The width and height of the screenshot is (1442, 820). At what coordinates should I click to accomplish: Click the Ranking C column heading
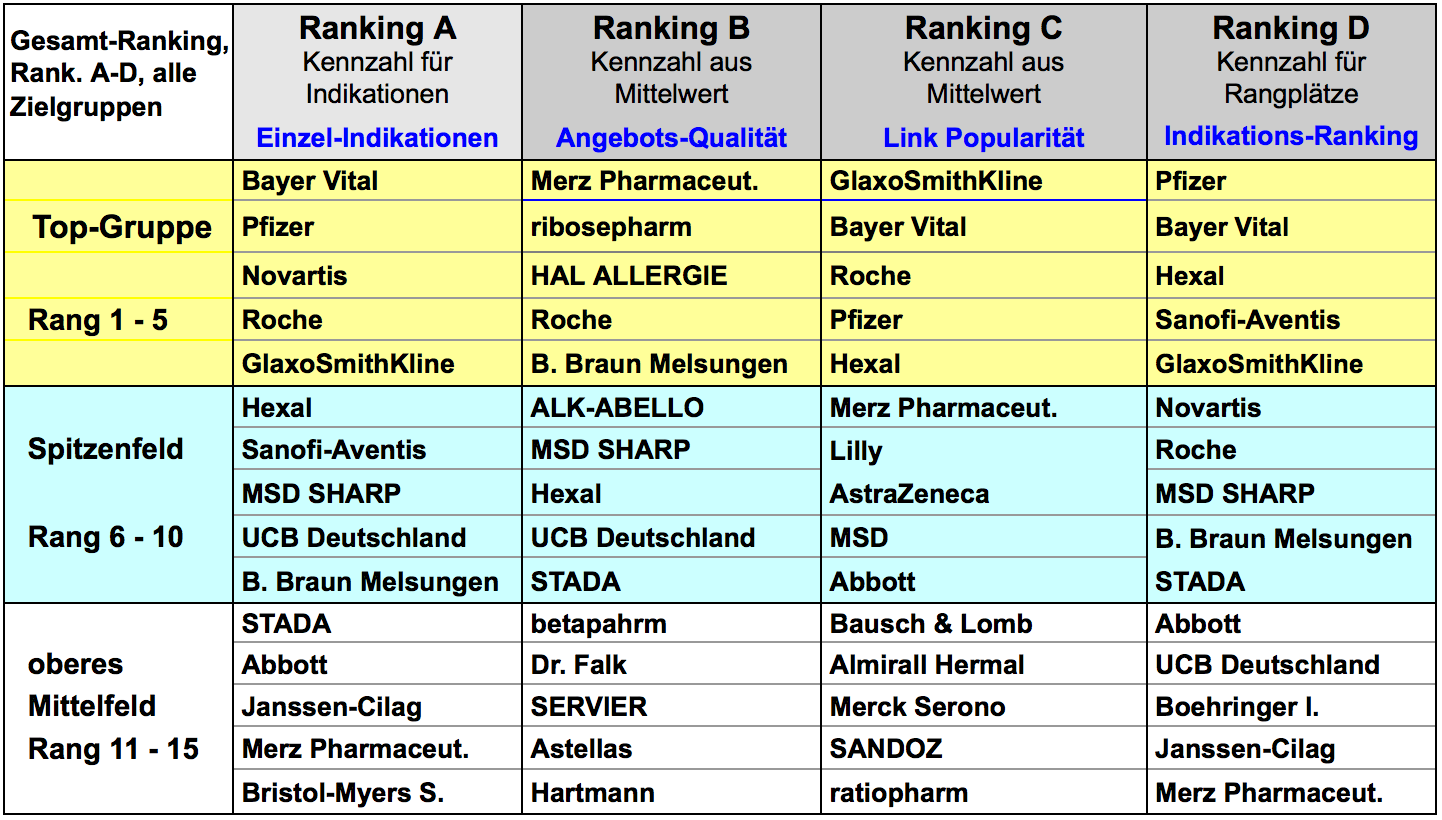point(983,27)
